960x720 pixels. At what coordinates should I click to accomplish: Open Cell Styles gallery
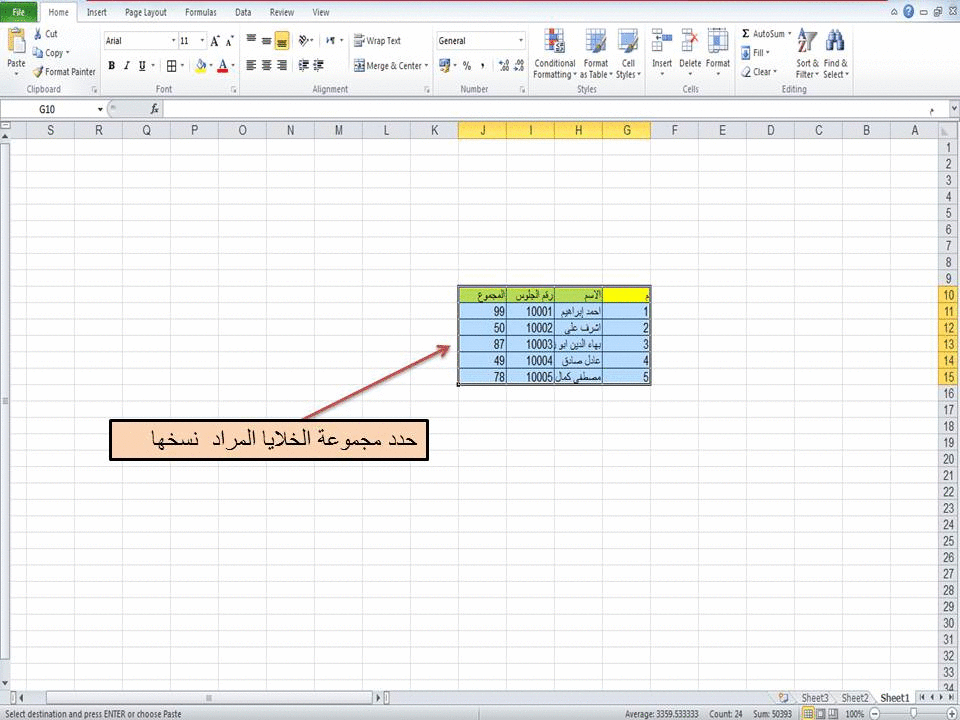click(x=628, y=54)
